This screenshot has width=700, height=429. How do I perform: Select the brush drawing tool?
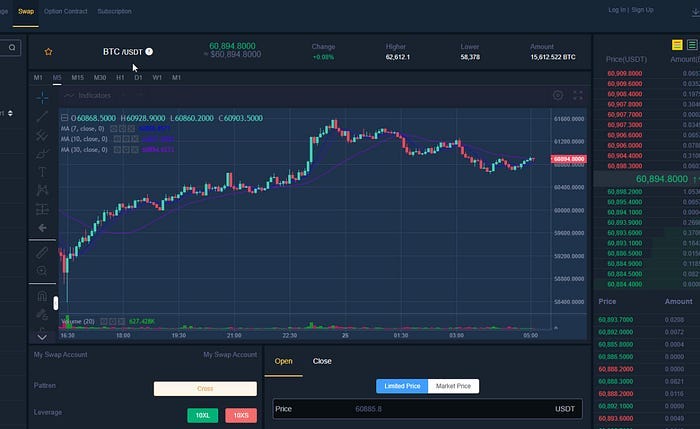pos(42,154)
